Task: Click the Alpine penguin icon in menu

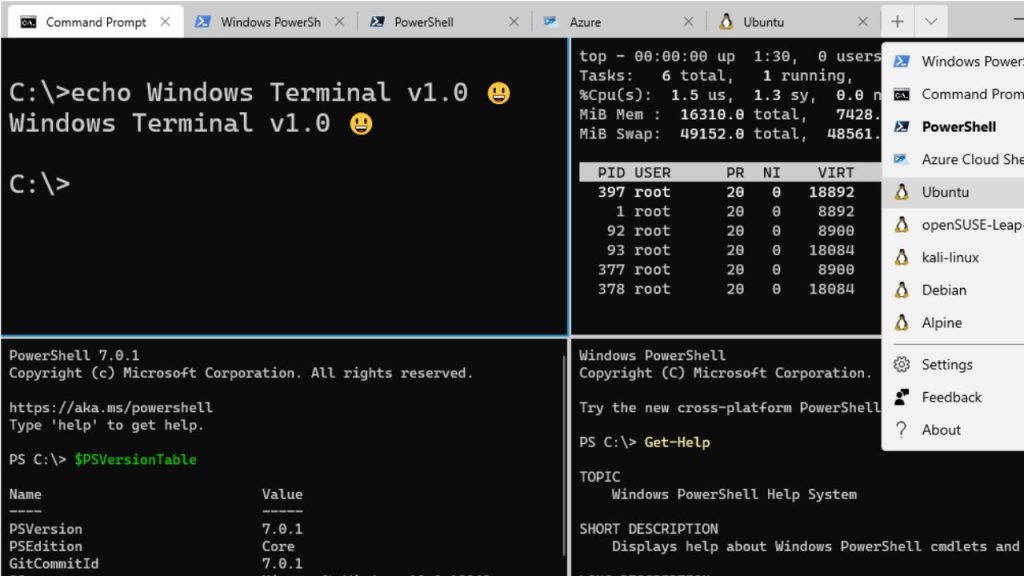Action: coord(901,323)
